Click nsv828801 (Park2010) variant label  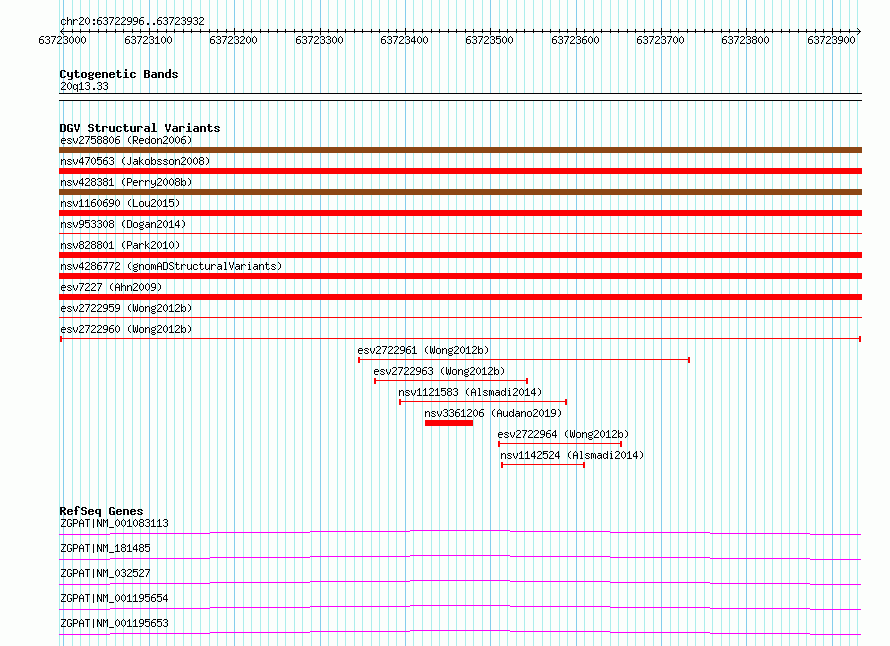pos(120,245)
